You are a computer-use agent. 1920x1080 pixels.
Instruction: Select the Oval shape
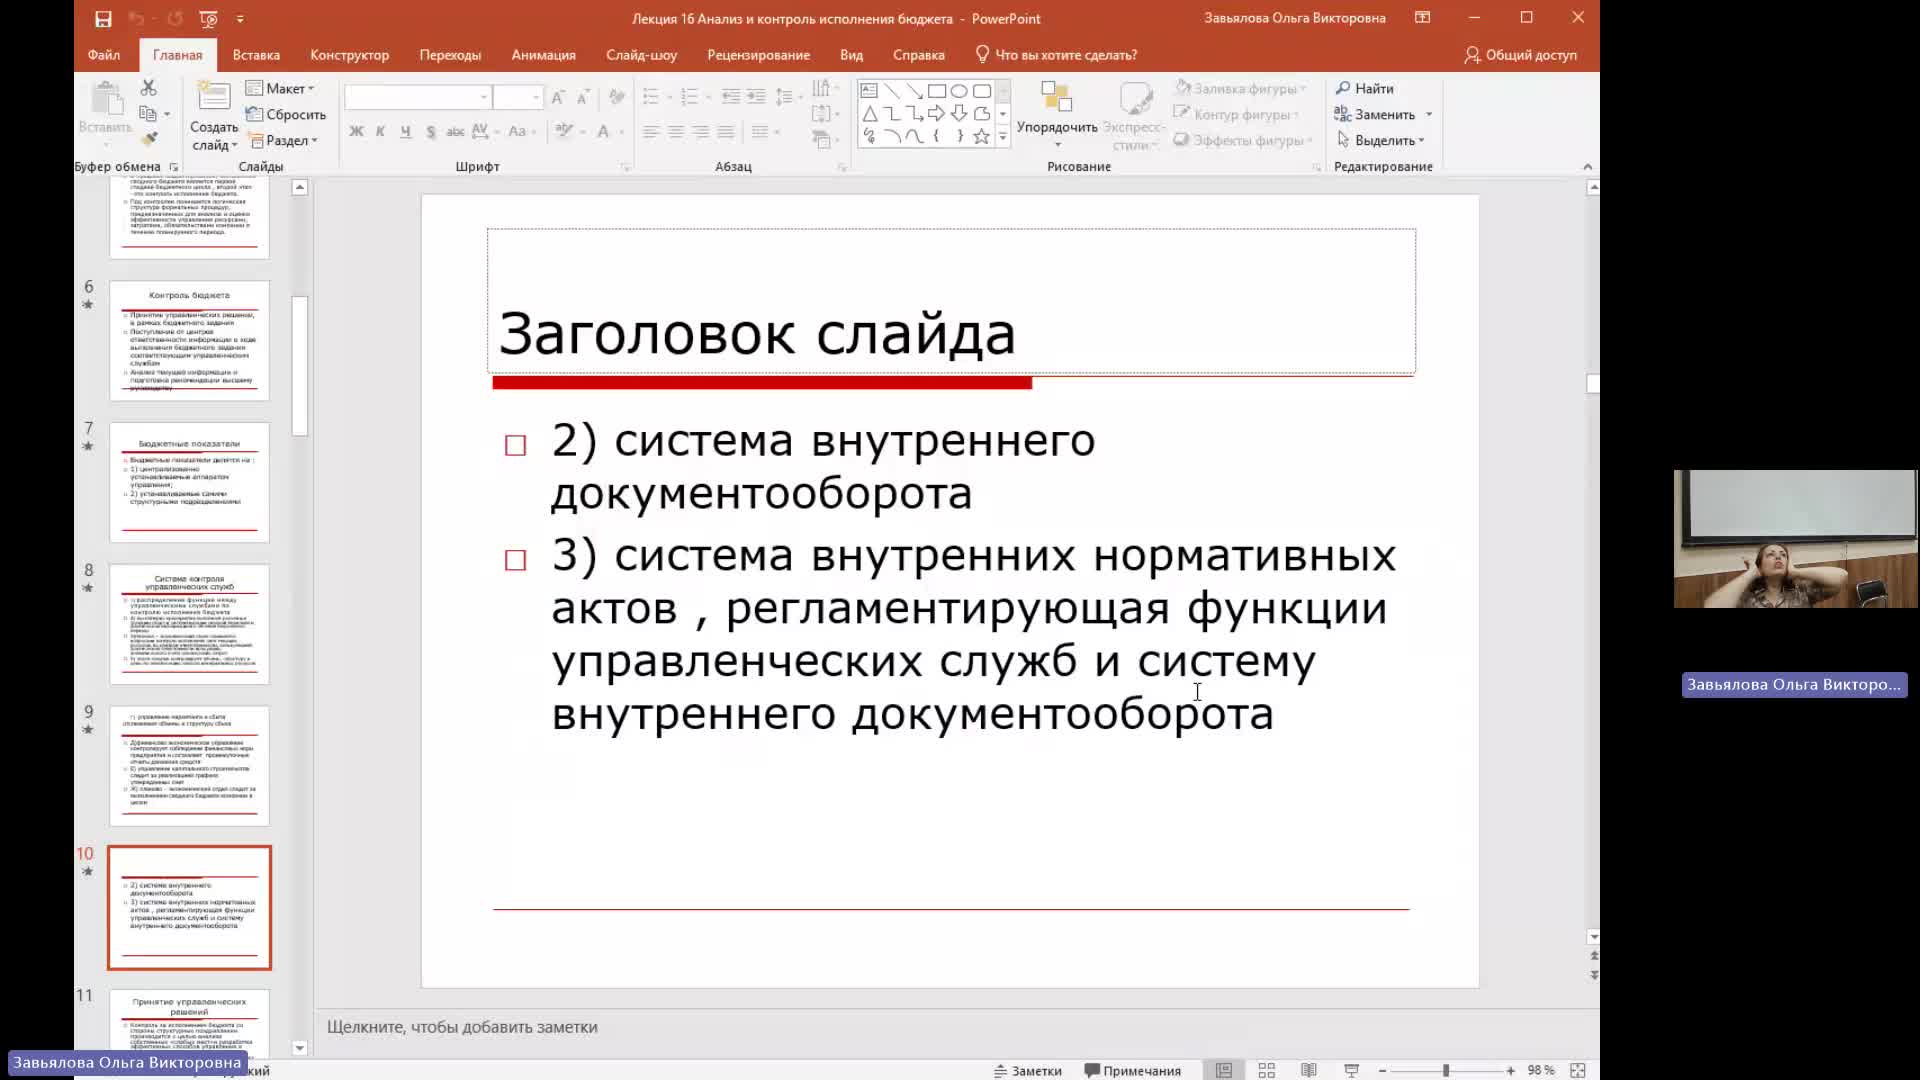tap(959, 90)
